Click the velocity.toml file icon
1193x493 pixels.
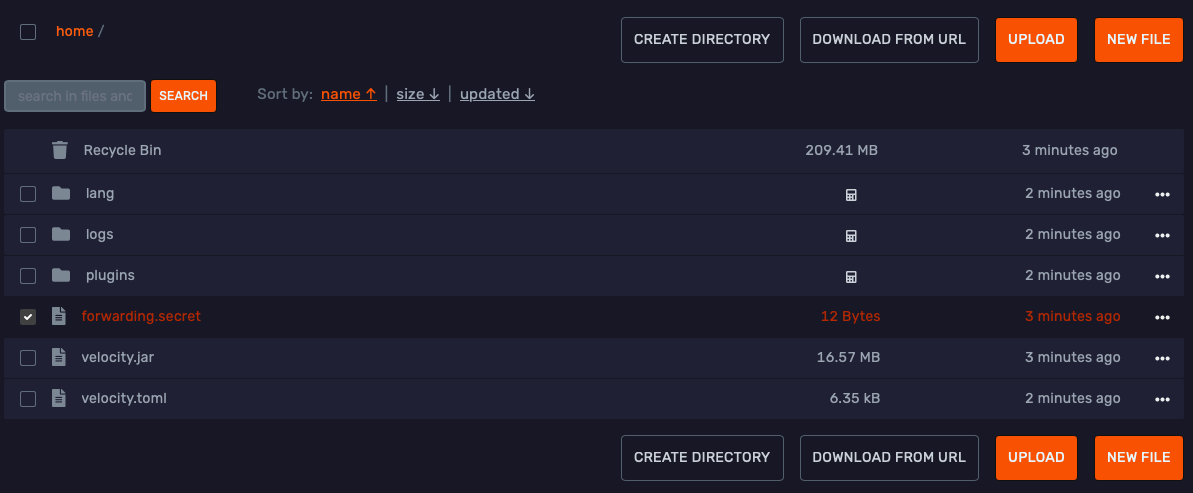(x=60, y=398)
